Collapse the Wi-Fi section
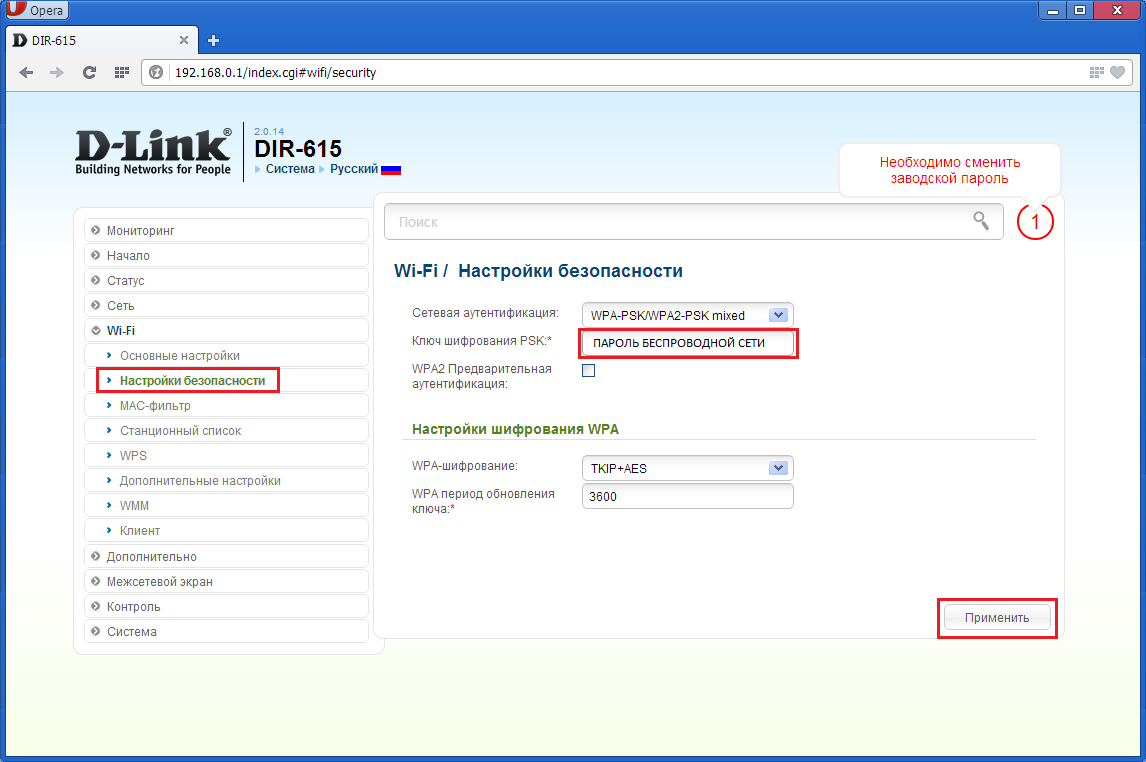The image size is (1146, 762). coord(227,330)
